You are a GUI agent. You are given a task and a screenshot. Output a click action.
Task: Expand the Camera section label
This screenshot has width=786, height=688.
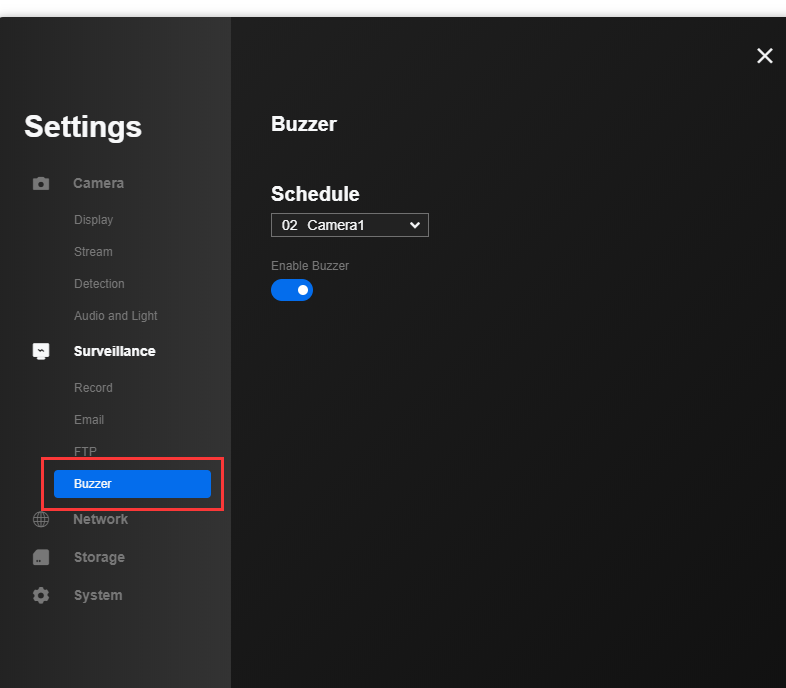(x=99, y=184)
